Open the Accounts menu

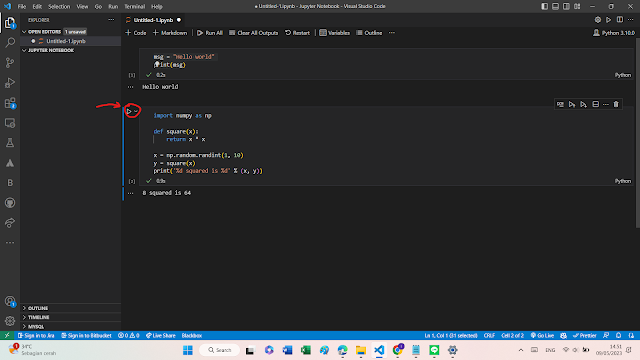click(10, 302)
